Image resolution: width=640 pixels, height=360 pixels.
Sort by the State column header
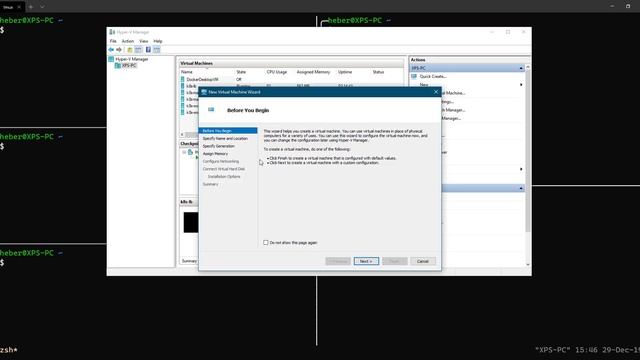(241, 72)
